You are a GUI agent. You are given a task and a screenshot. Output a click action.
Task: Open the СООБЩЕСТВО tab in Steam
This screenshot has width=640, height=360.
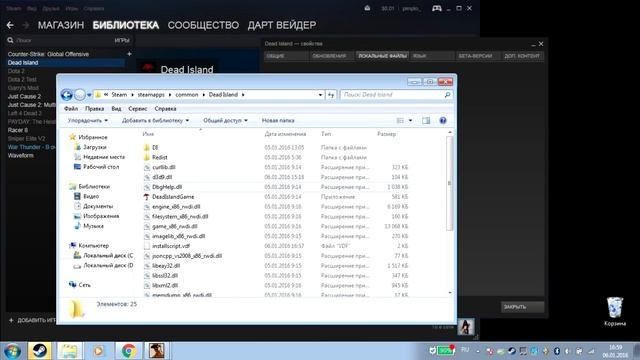pyautogui.click(x=203, y=25)
